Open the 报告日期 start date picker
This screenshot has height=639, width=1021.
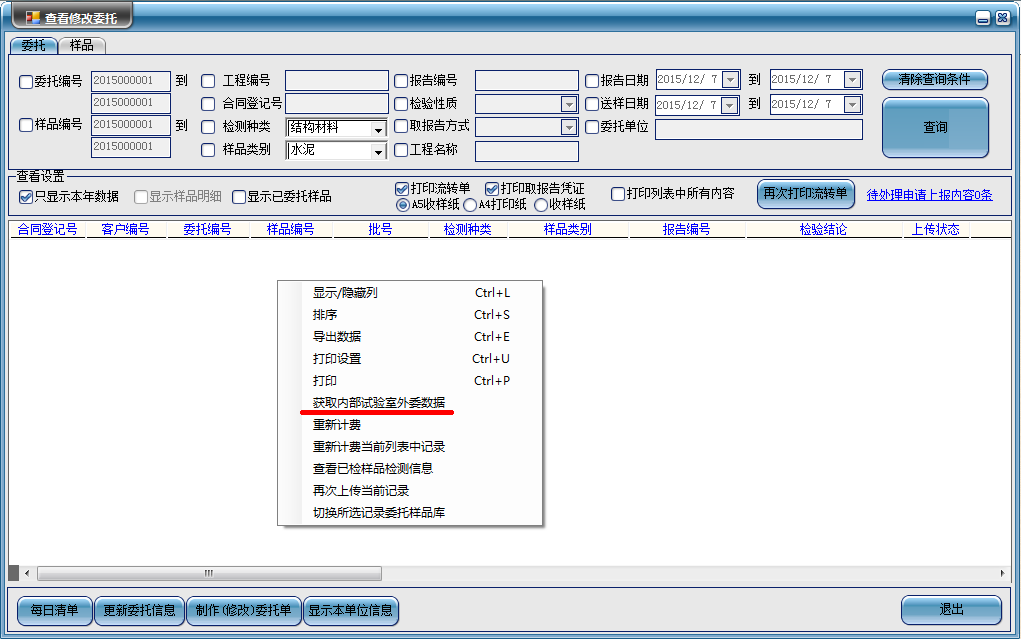coord(731,80)
